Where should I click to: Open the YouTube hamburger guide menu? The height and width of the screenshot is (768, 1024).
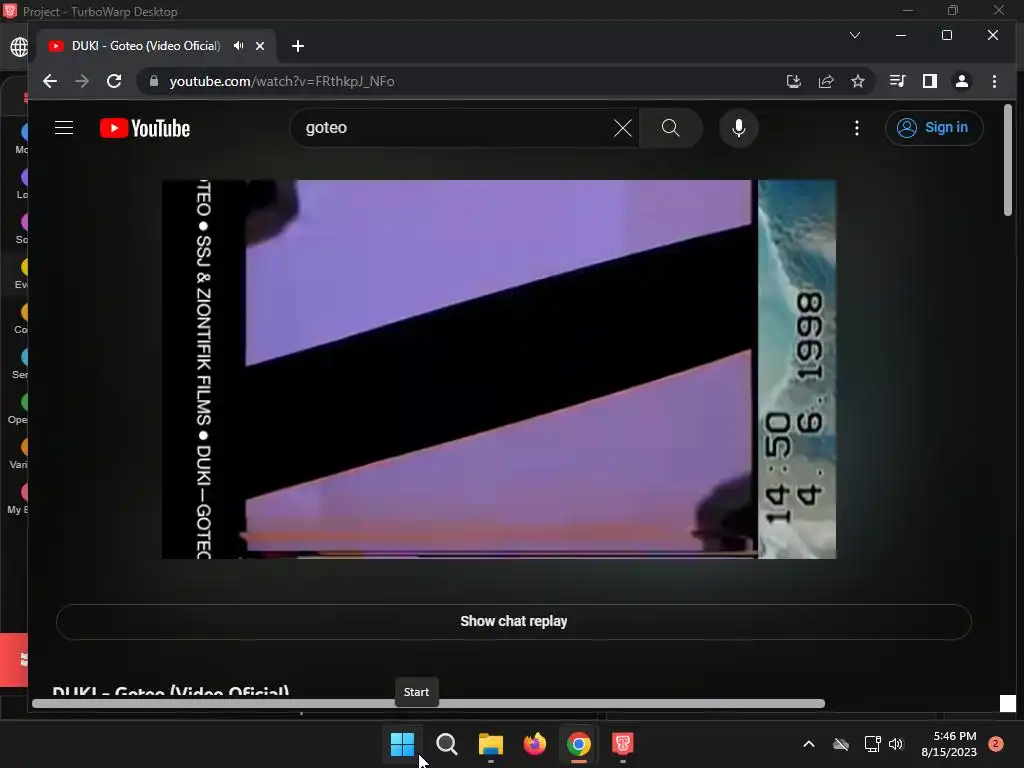click(x=64, y=127)
